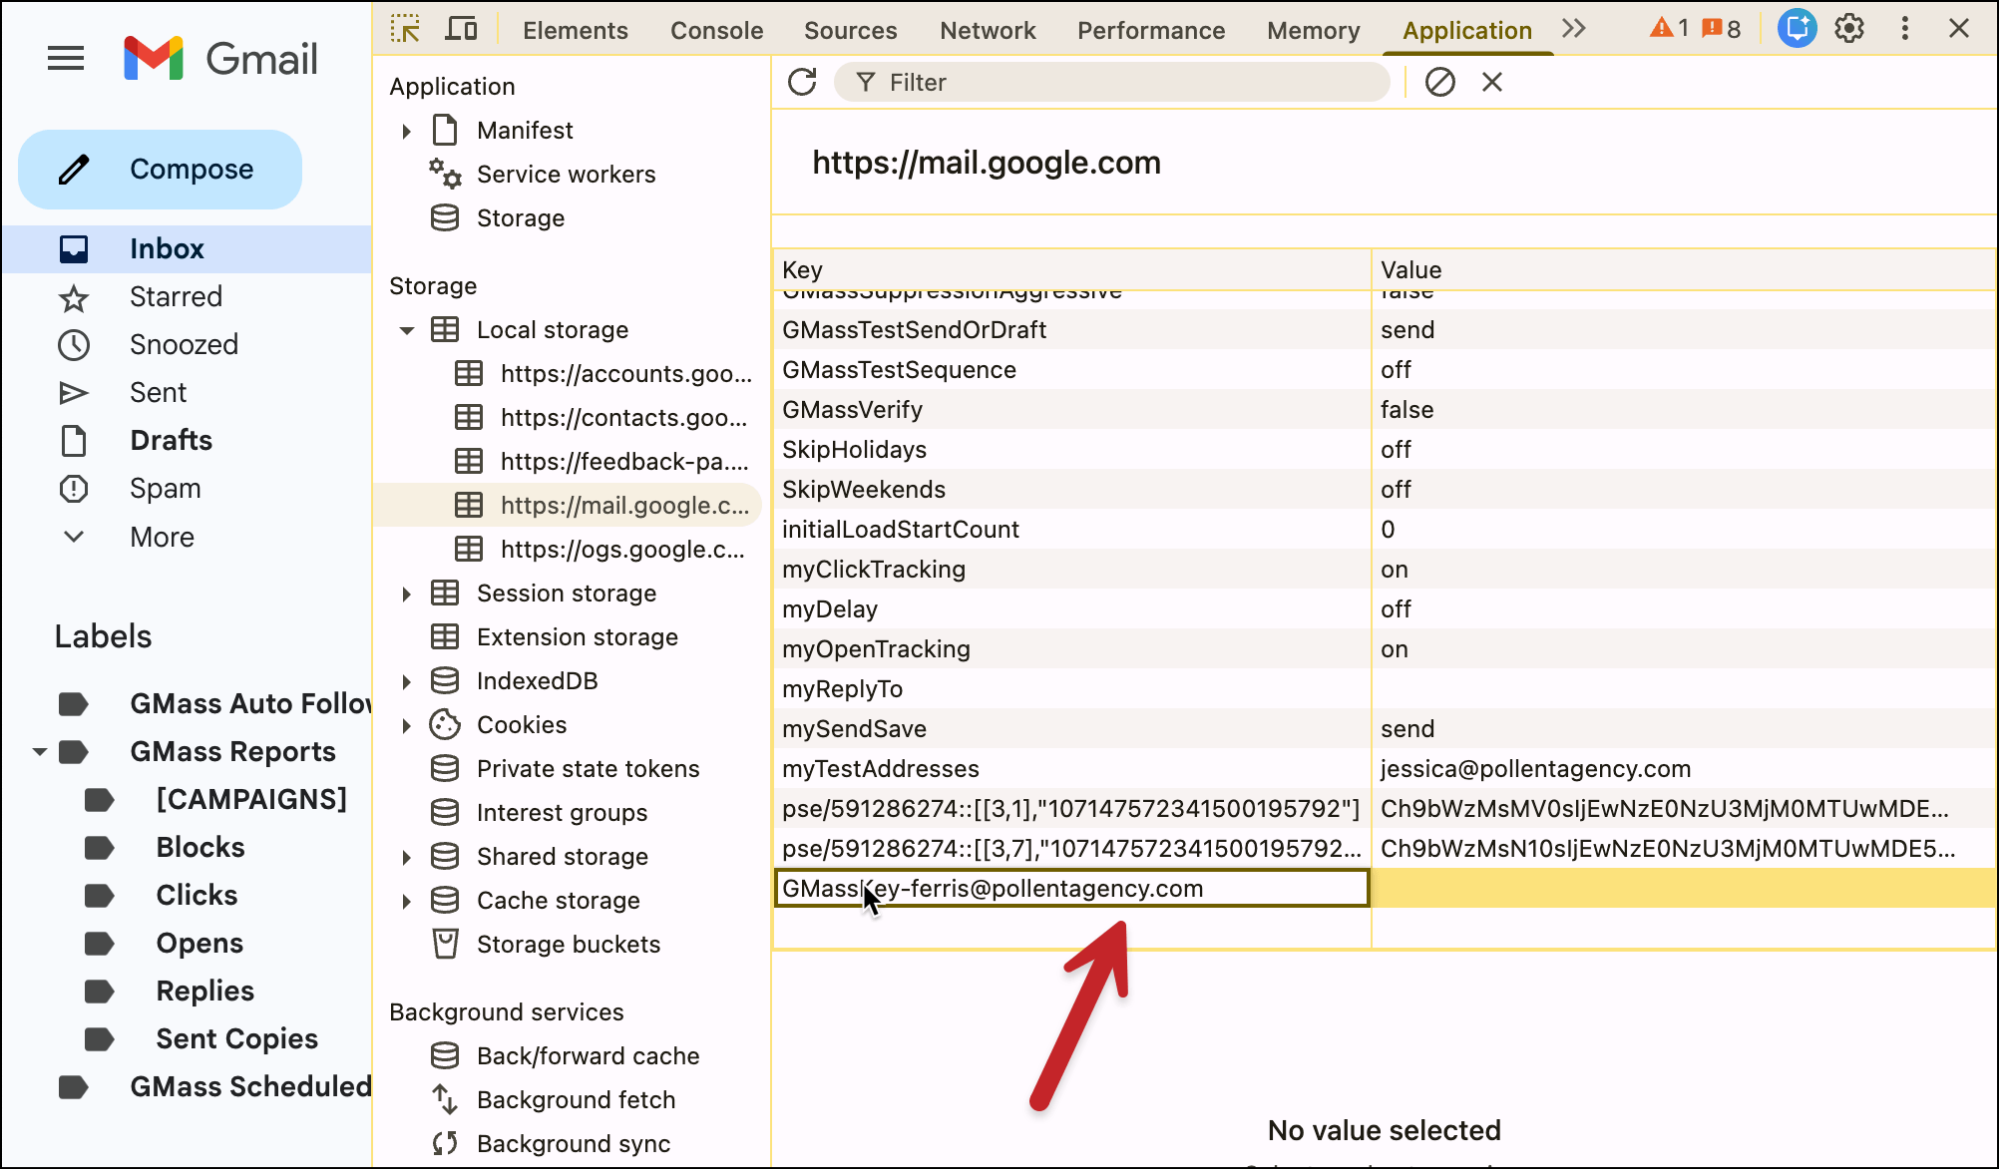Click the delete selected entry X icon

(x=1492, y=82)
